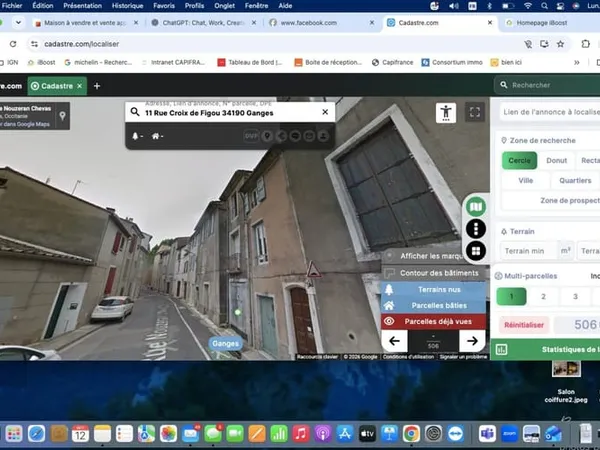Open Chrome from the Dock
600x450 pixels.
[411, 434]
